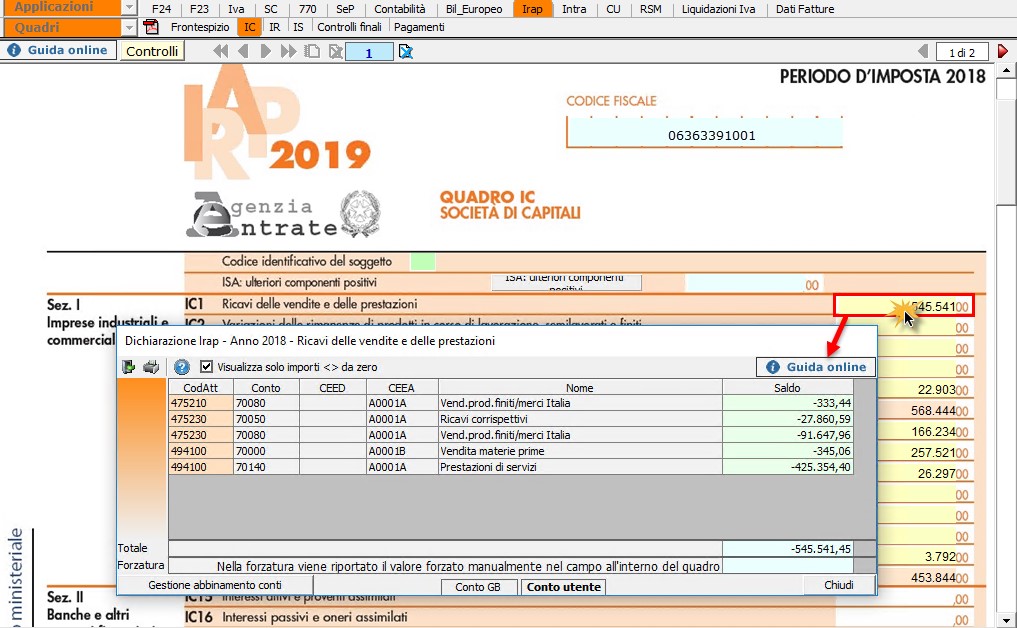1017x628 pixels.
Task: Open the RSM application tab
Action: pyautogui.click(x=651, y=9)
